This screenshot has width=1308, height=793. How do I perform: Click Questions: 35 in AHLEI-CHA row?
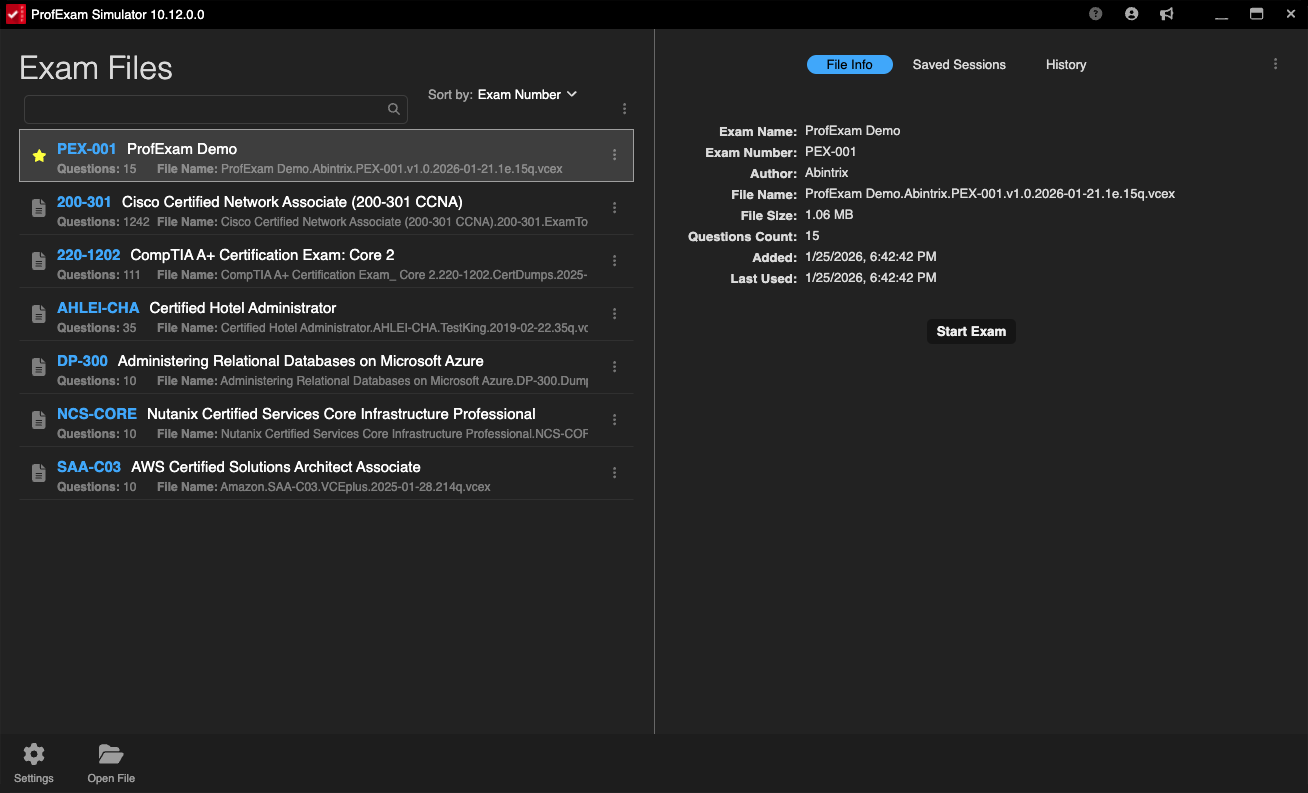97,328
